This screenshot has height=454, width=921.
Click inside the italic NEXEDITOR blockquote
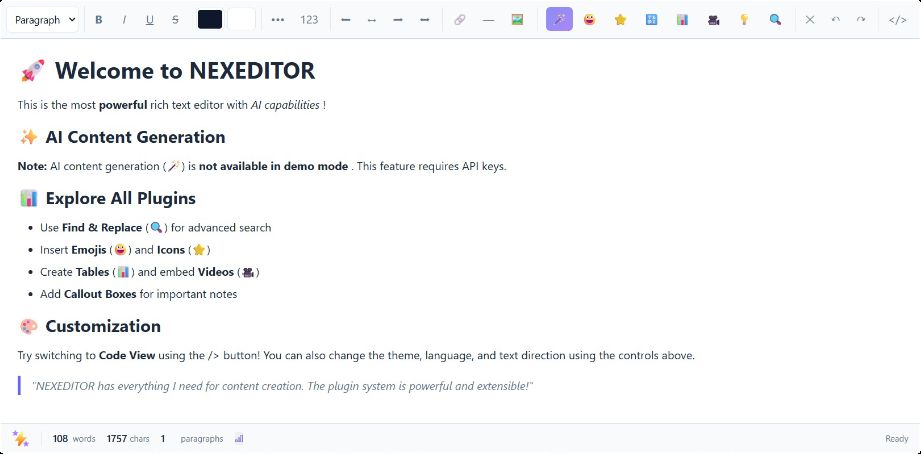(283, 386)
